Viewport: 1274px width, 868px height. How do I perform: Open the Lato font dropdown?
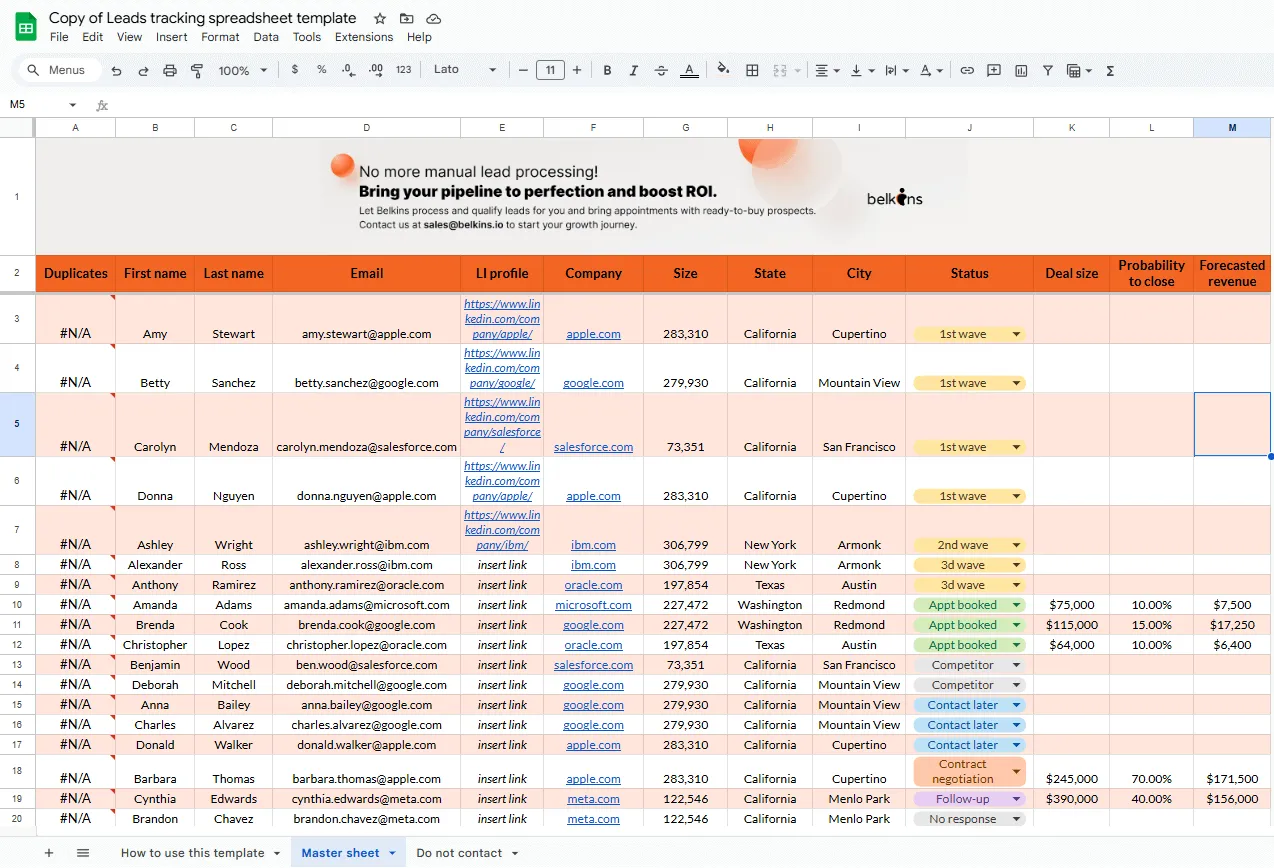(x=465, y=70)
